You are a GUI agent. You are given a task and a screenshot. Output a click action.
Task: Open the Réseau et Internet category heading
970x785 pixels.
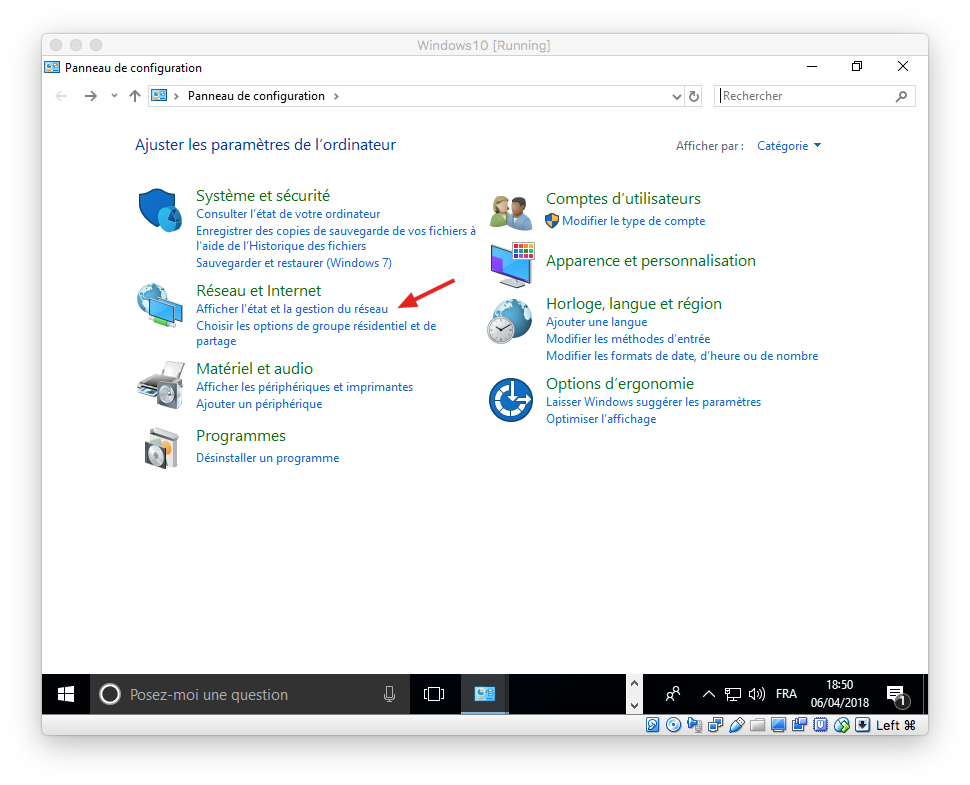pos(259,291)
